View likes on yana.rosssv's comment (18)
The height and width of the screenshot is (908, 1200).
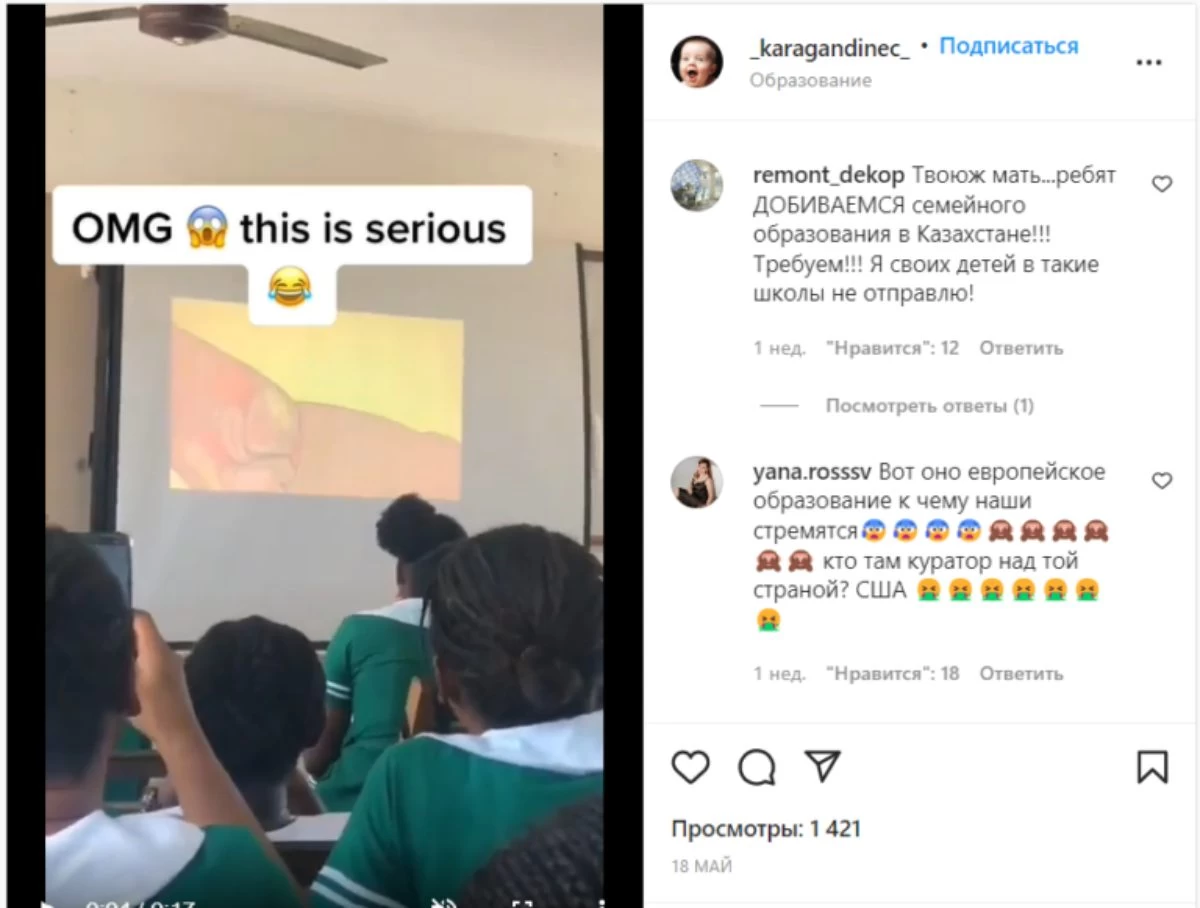coord(893,674)
